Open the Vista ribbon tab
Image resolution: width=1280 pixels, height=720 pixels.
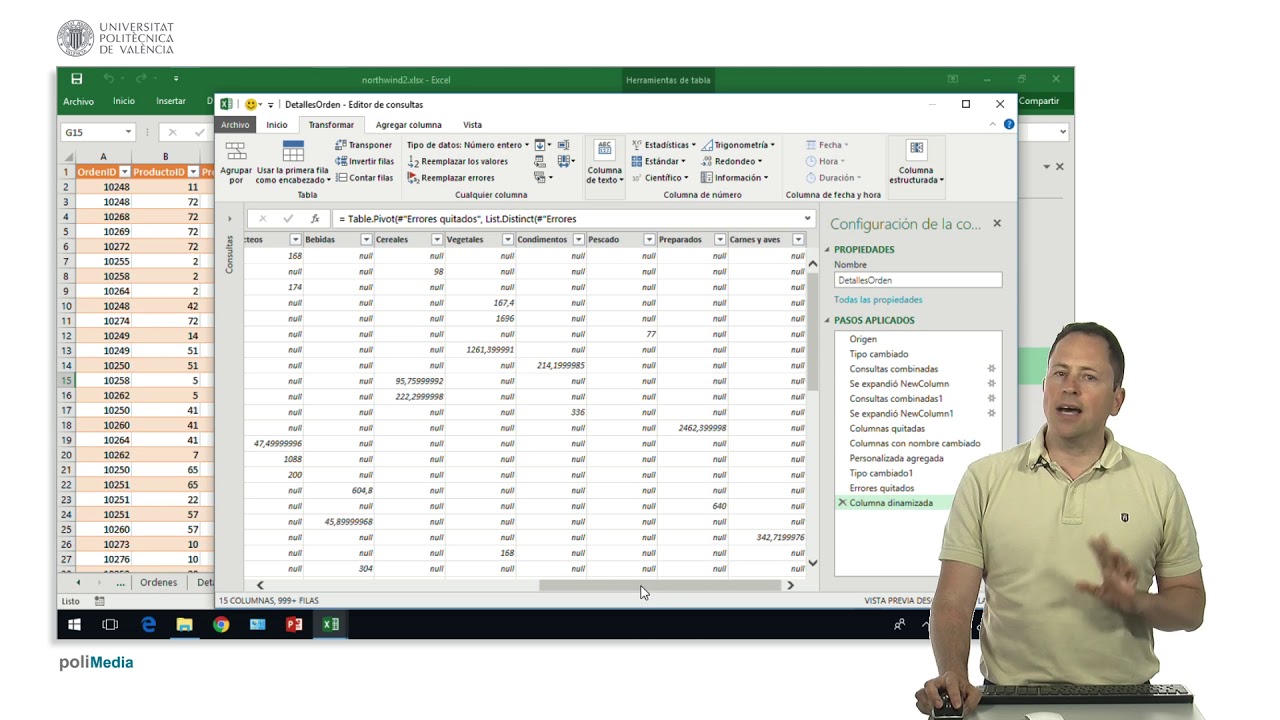click(472, 125)
